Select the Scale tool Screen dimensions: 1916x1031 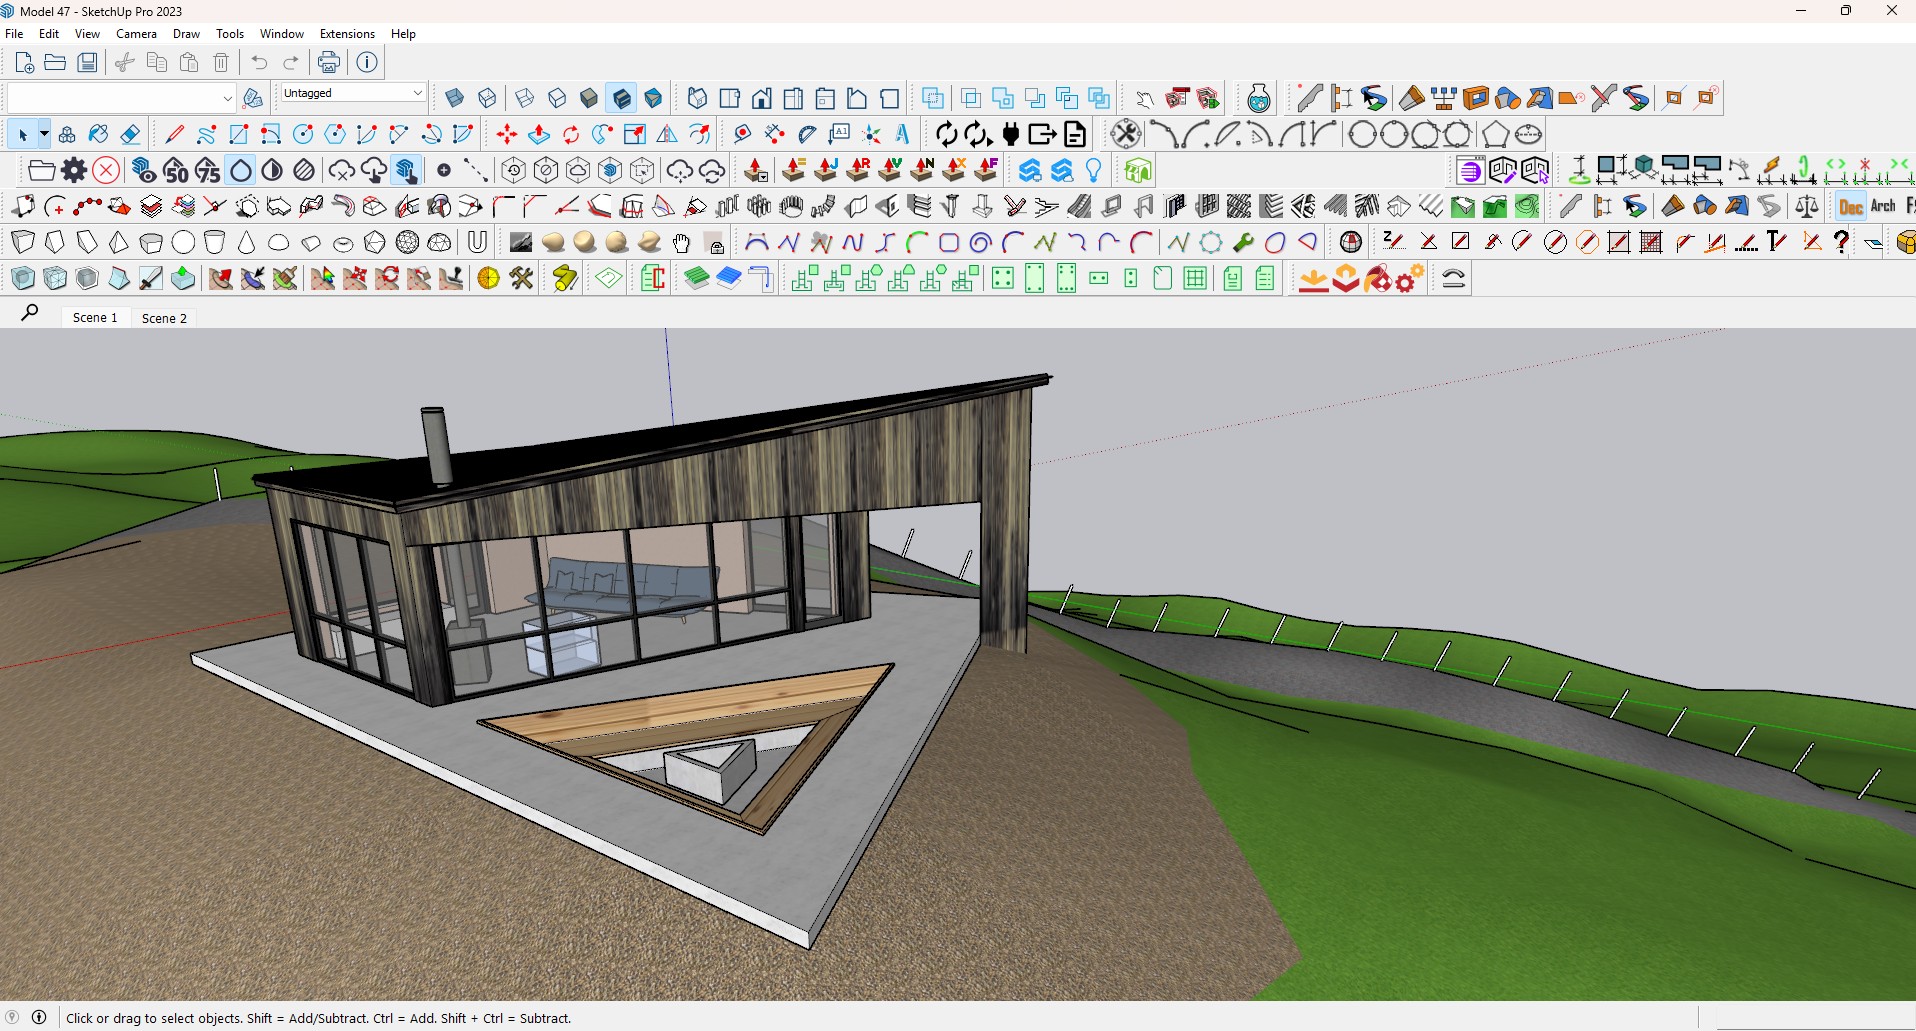click(x=635, y=134)
